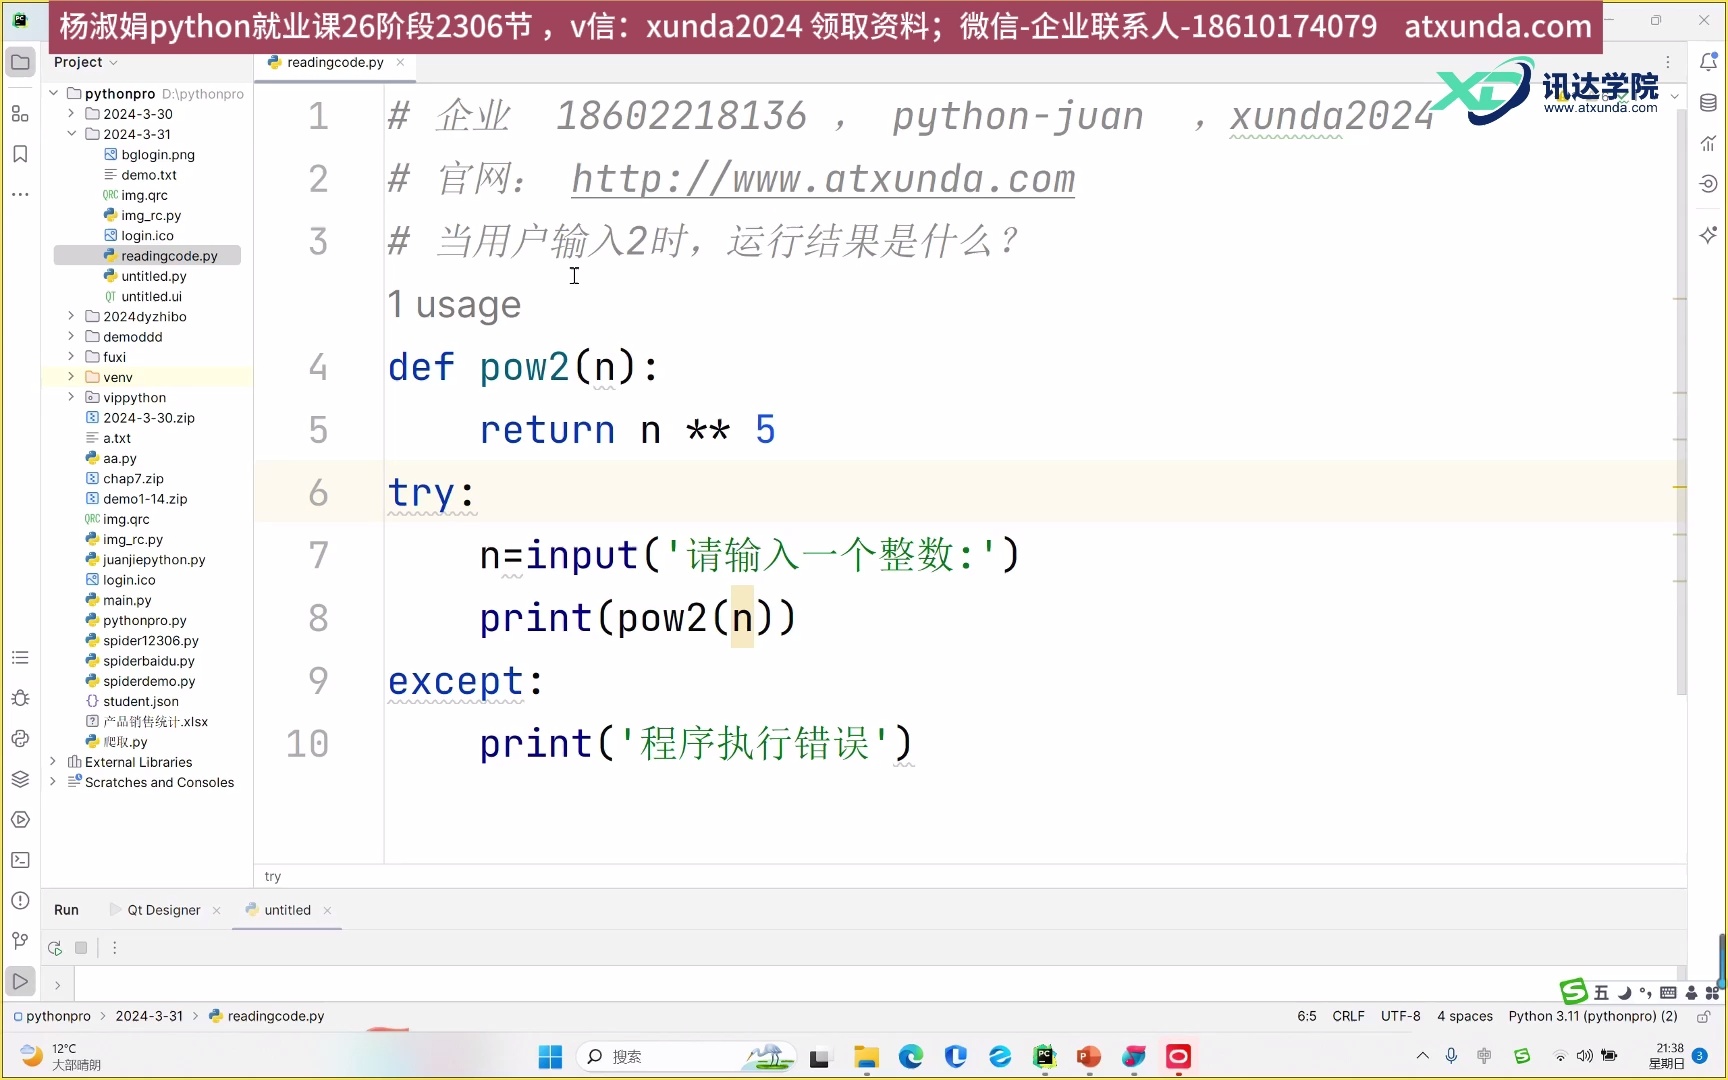
Task: Switch to the untitled run tab
Action: coord(287,910)
